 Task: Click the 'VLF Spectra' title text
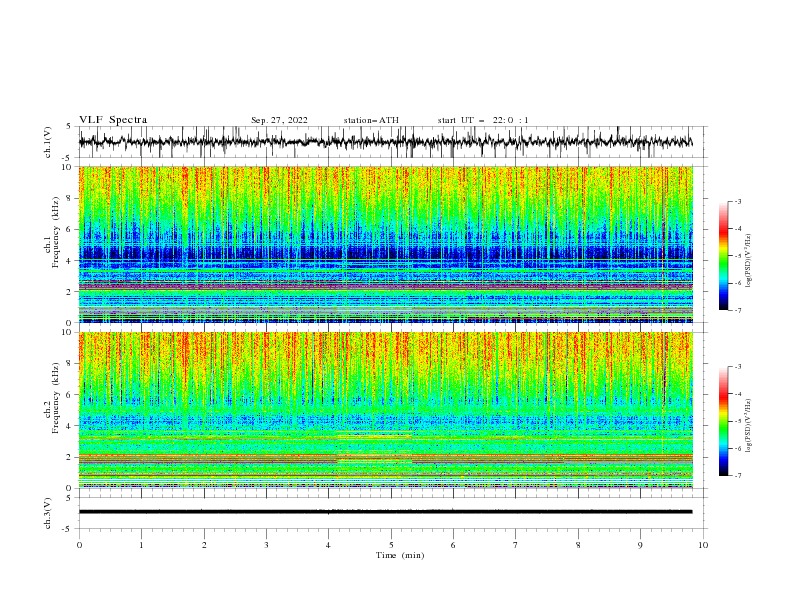(x=113, y=120)
